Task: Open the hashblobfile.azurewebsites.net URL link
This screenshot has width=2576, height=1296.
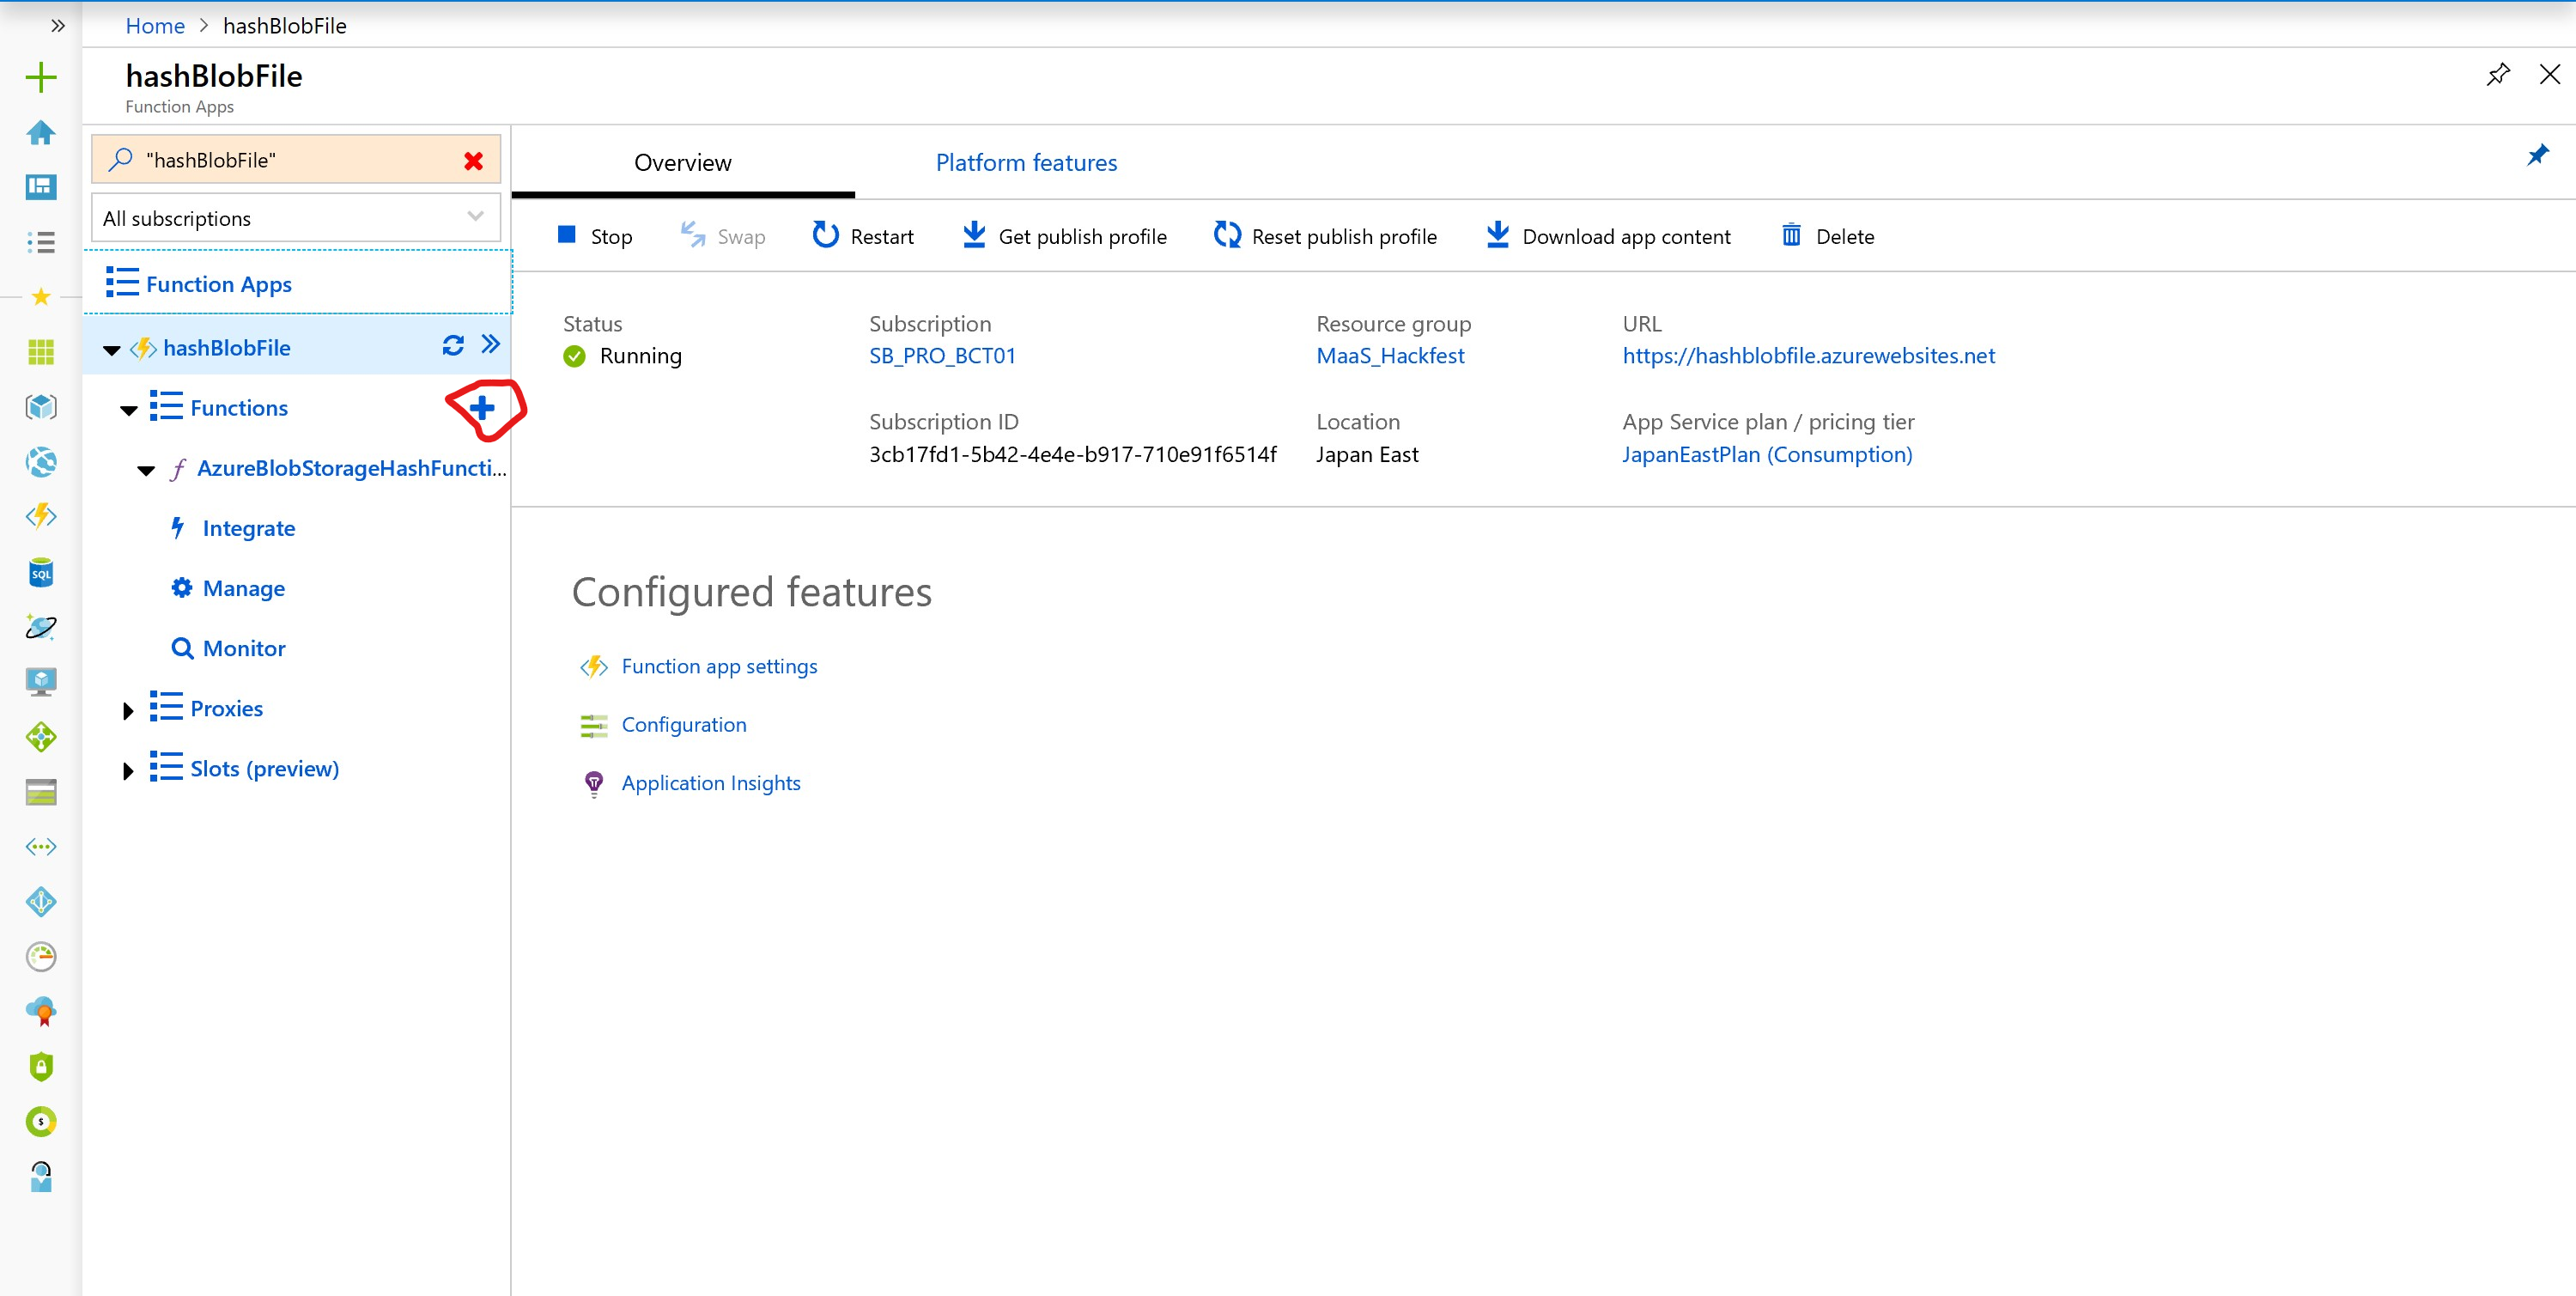Action: (x=1808, y=356)
